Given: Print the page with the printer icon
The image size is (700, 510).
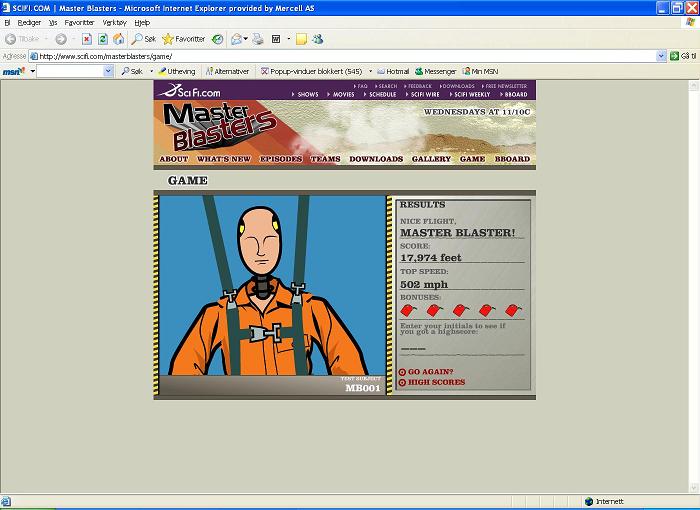Looking at the screenshot, I should [x=258, y=39].
